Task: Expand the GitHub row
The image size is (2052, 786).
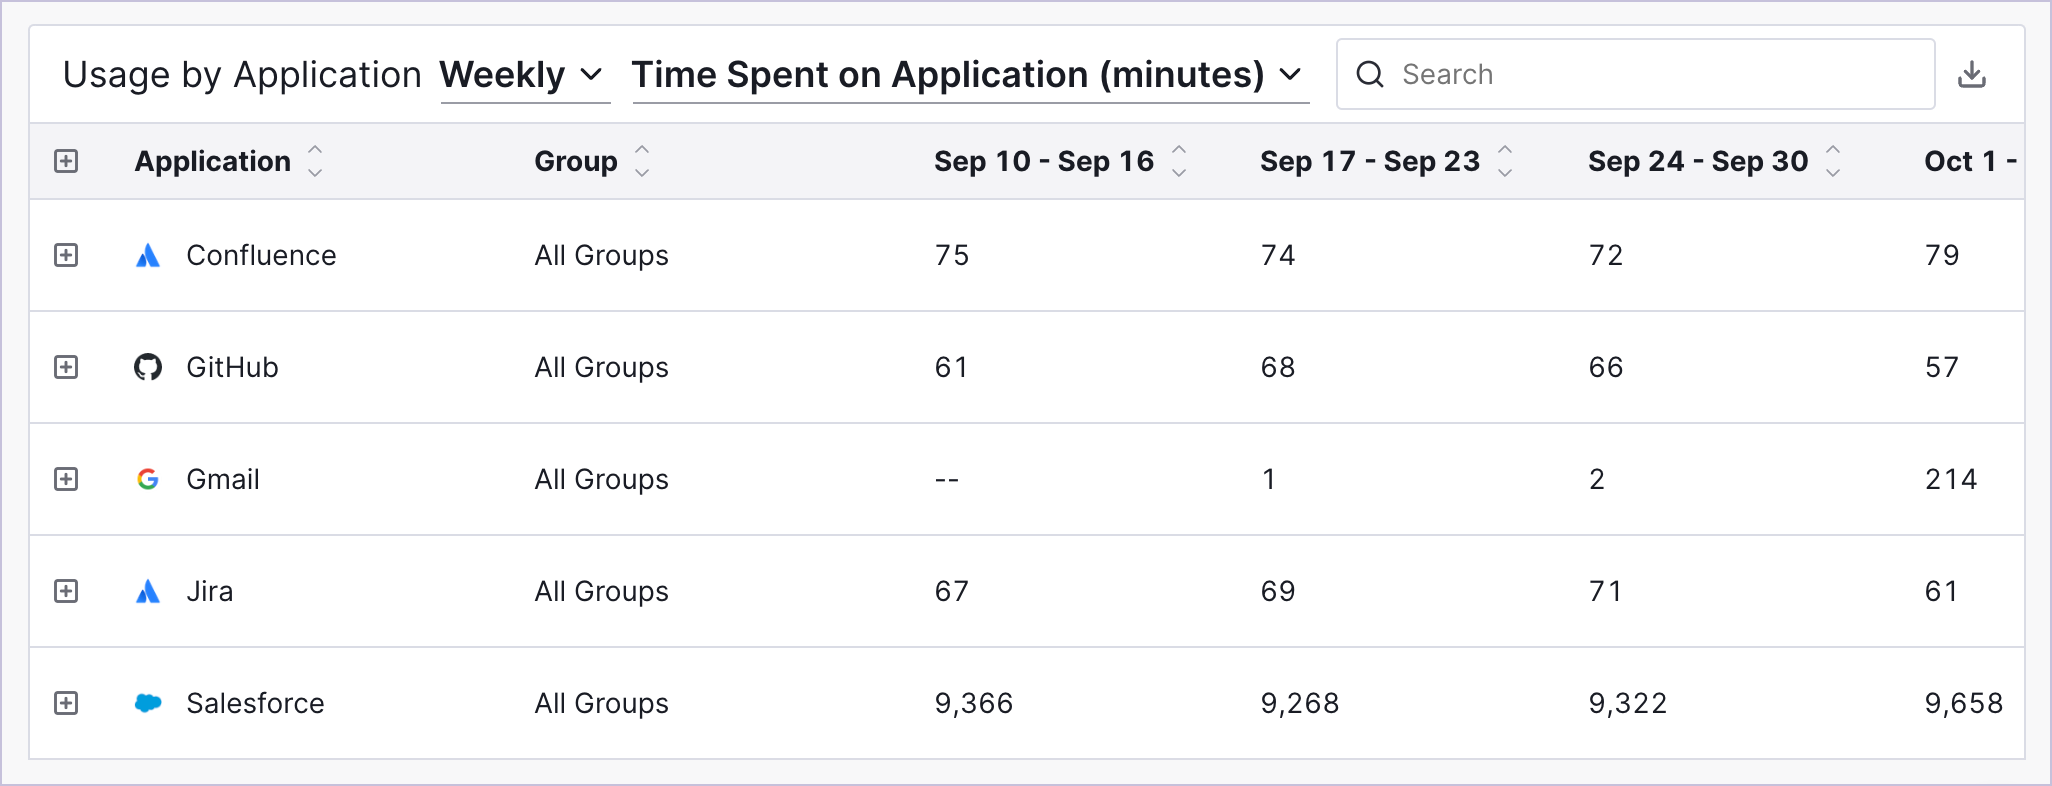Action: pyautogui.click(x=66, y=367)
